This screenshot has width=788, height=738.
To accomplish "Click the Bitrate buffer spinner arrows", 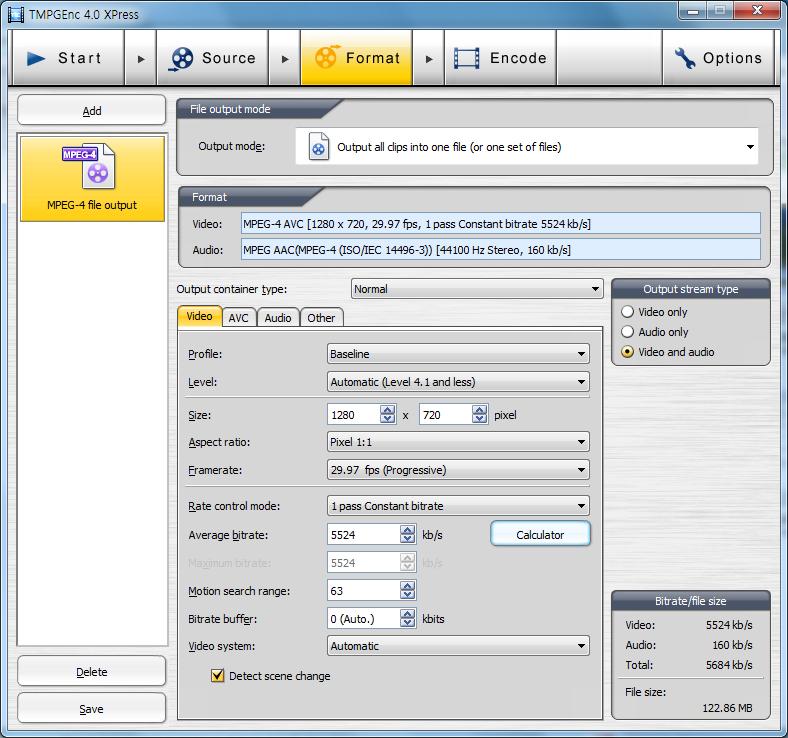I will [x=408, y=618].
